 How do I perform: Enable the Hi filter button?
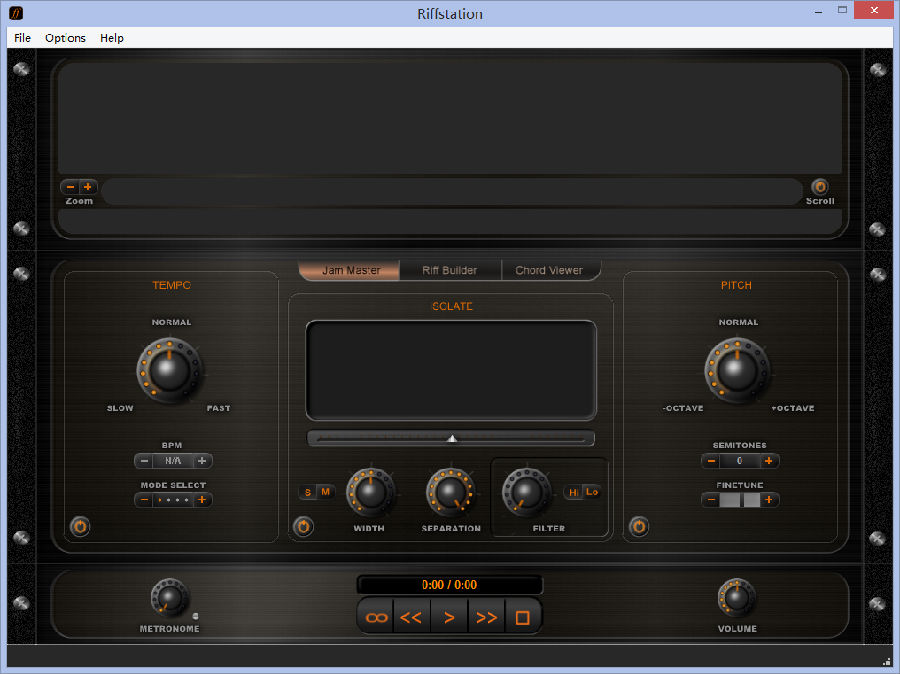click(573, 492)
